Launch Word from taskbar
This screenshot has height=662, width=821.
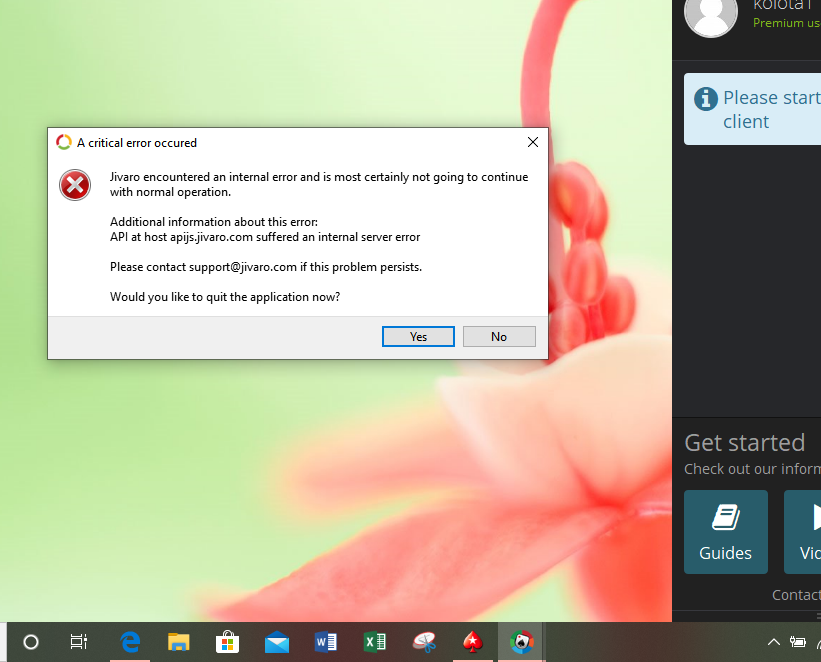click(x=326, y=642)
